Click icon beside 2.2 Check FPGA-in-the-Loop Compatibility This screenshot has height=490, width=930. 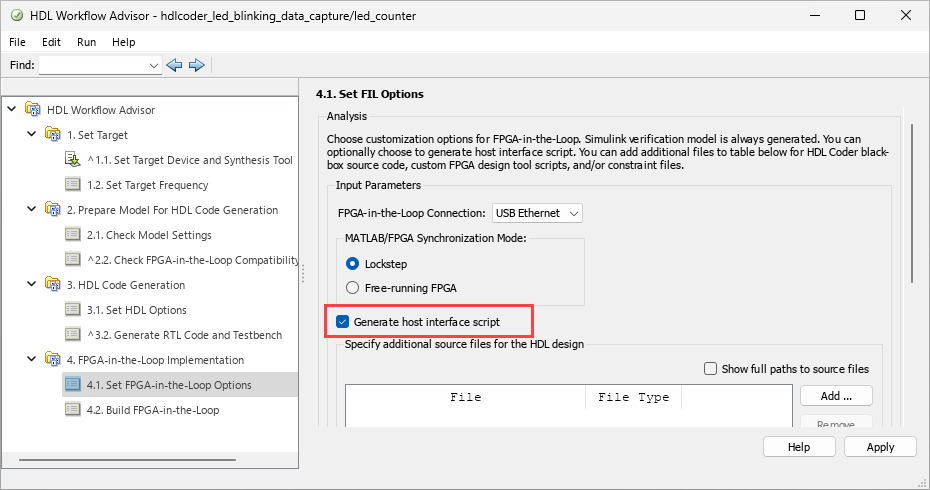[72, 259]
